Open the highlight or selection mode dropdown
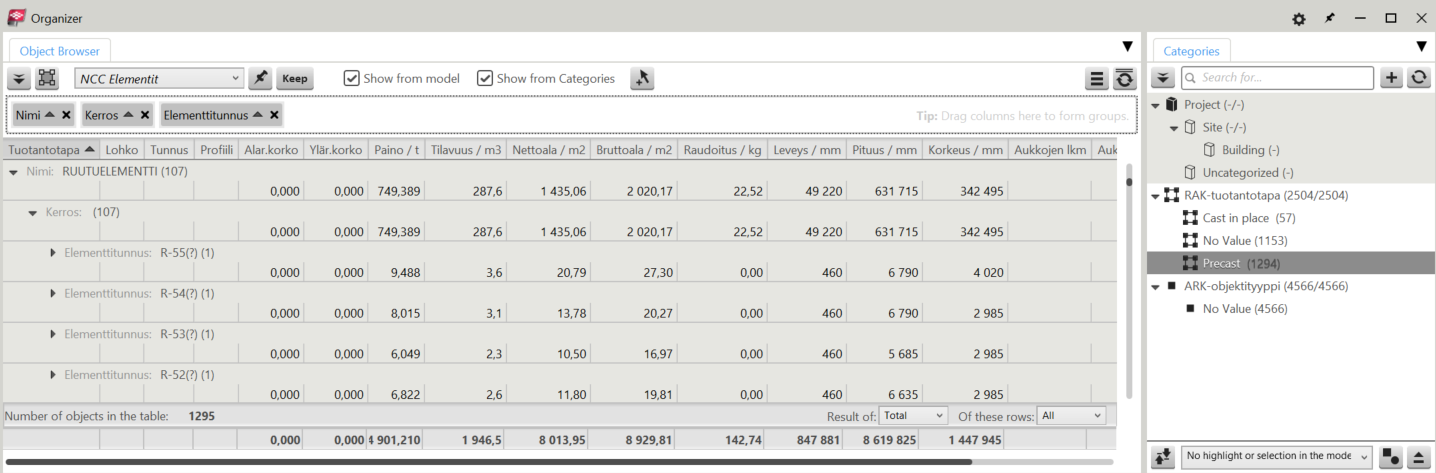This screenshot has height=473, width=1436. pos(1277,456)
